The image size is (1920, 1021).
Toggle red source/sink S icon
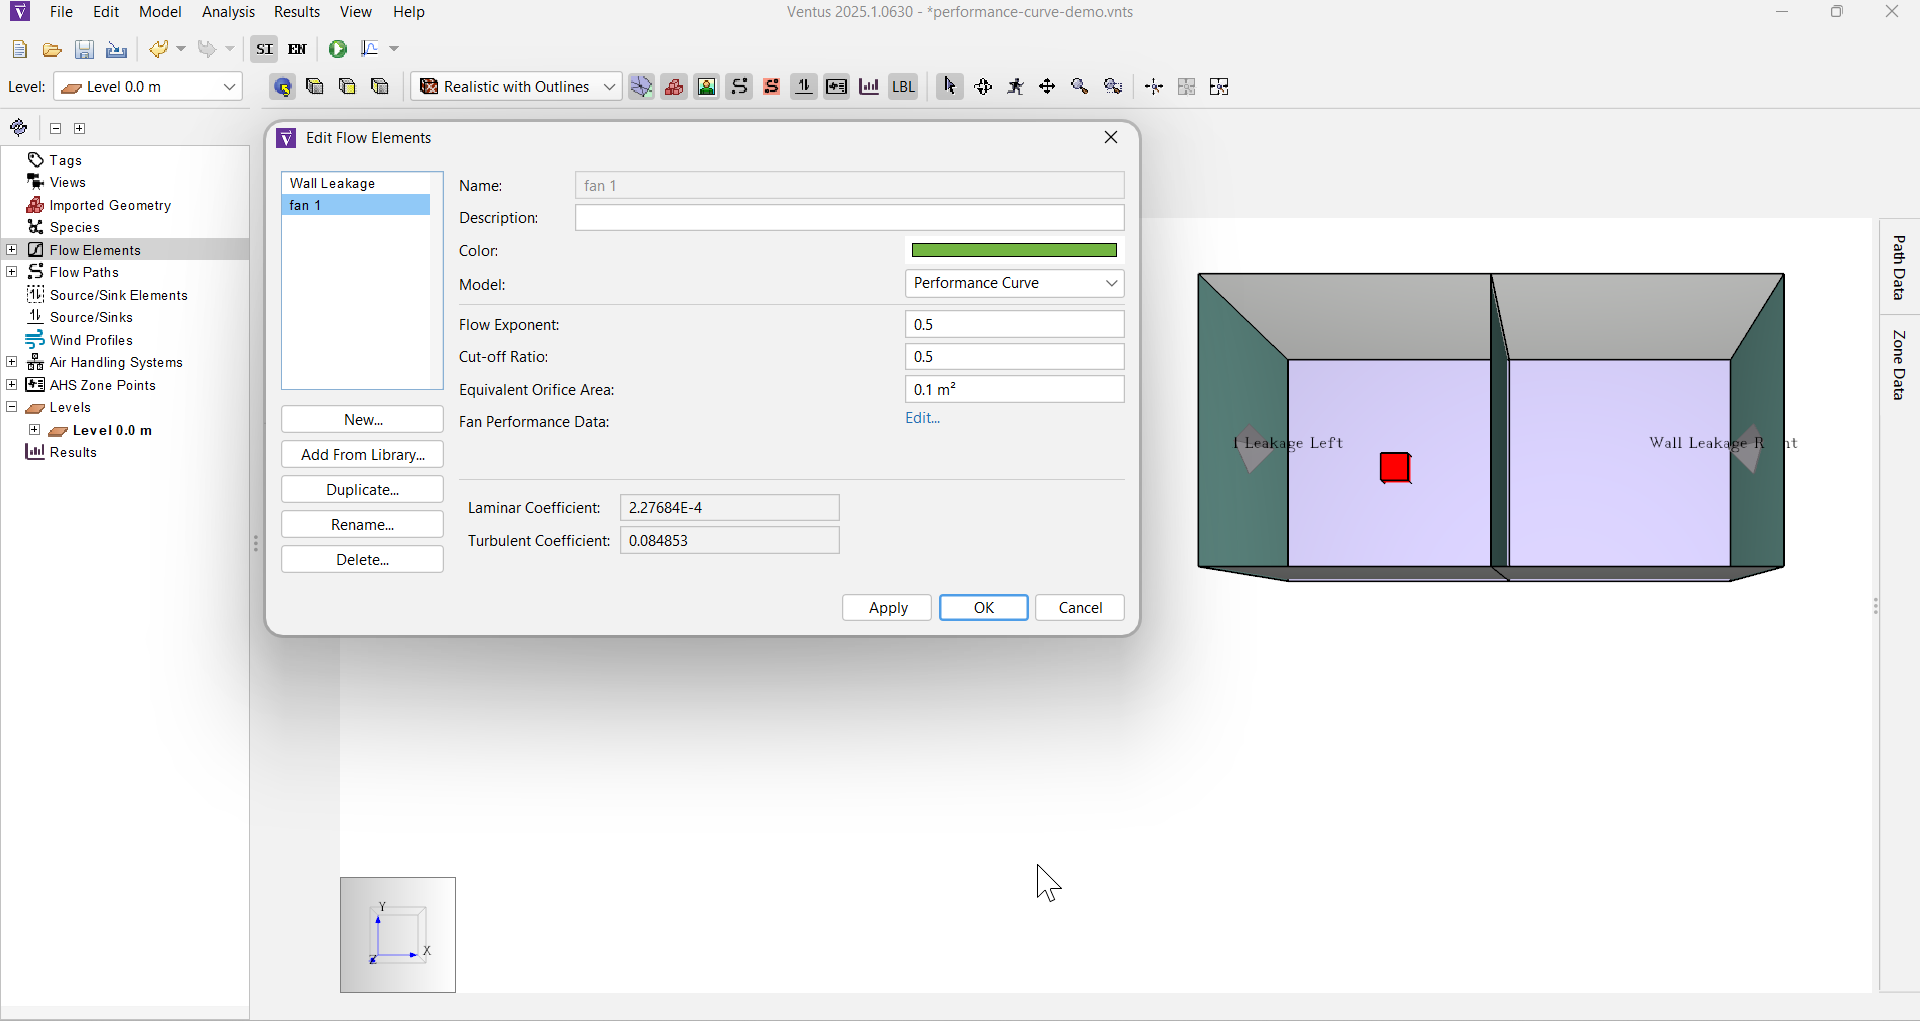click(772, 87)
